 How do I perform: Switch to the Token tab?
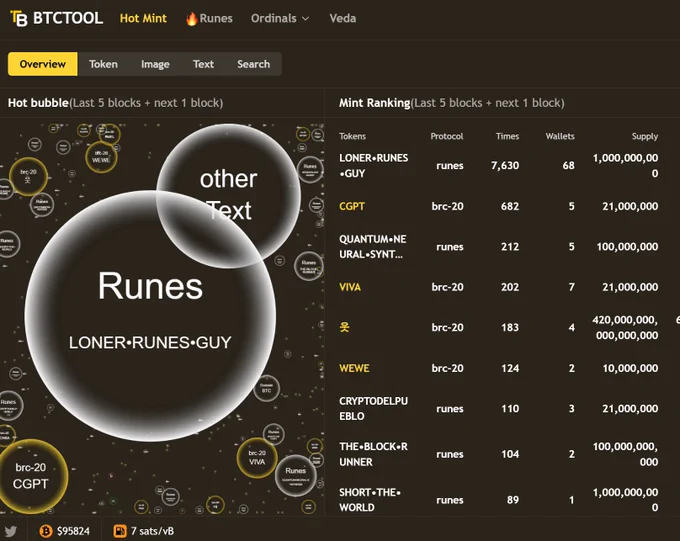(103, 64)
